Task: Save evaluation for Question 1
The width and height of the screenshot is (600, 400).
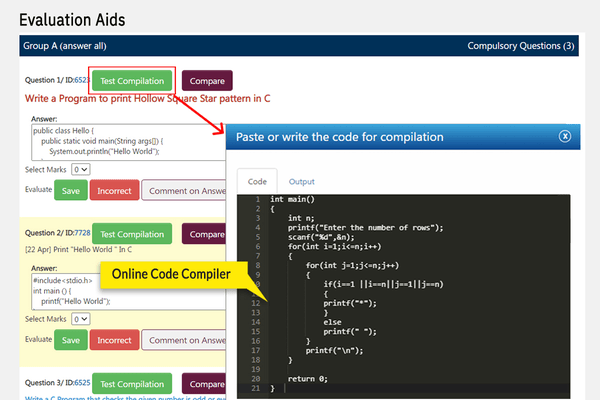Action: pos(70,190)
